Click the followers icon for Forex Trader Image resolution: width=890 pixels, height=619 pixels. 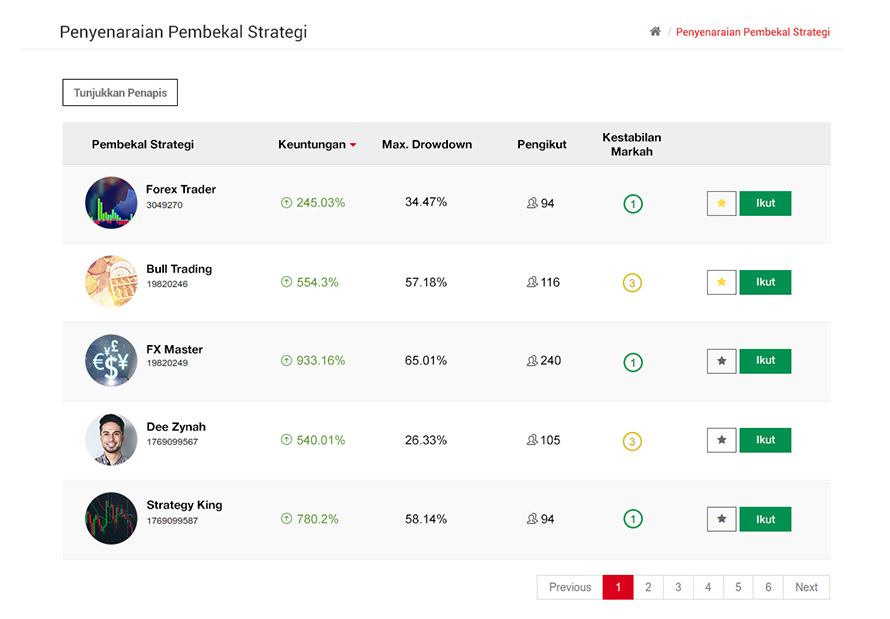click(x=532, y=203)
